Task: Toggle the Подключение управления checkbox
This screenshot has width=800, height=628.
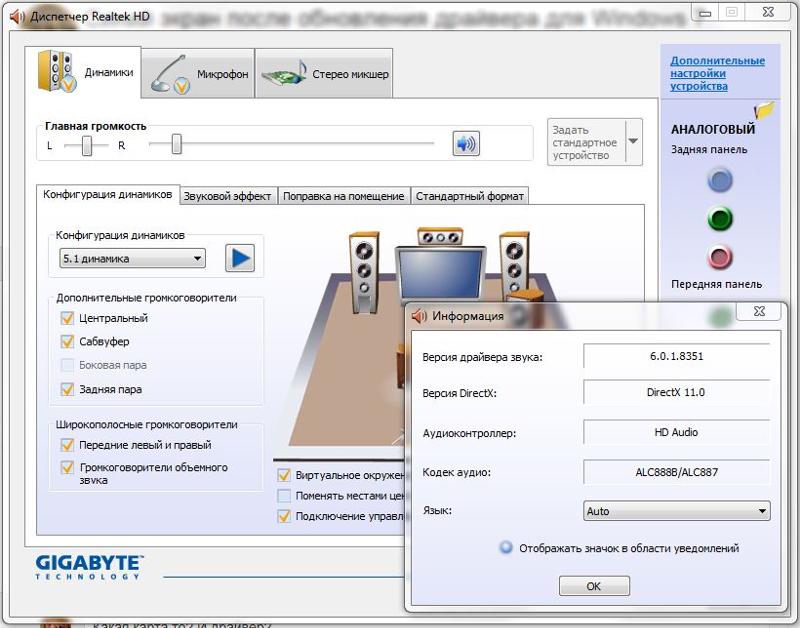Action: pyautogui.click(x=284, y=516)
